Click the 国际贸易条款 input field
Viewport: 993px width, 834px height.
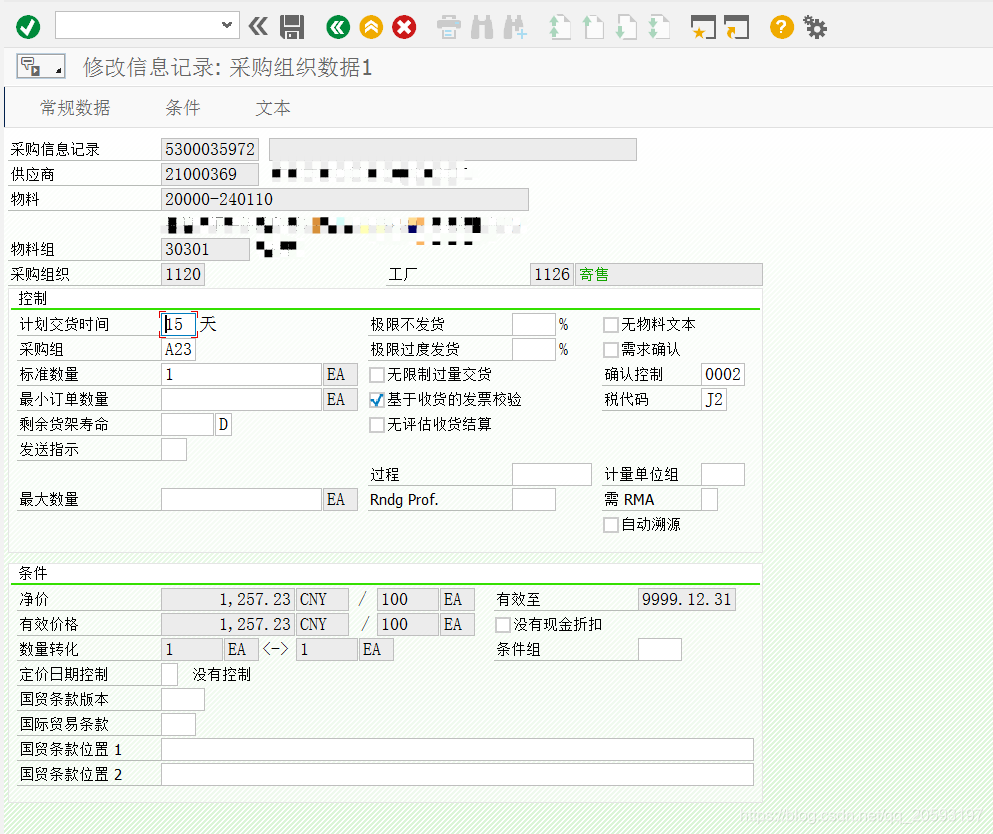point(179,724)
